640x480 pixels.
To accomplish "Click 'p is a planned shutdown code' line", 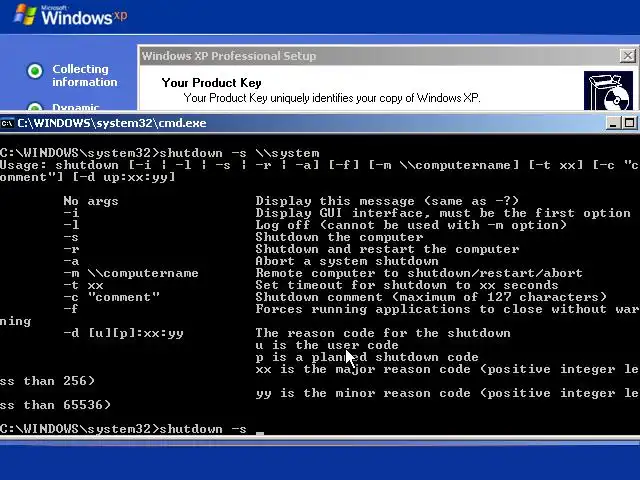I will (x=367, y=357).
